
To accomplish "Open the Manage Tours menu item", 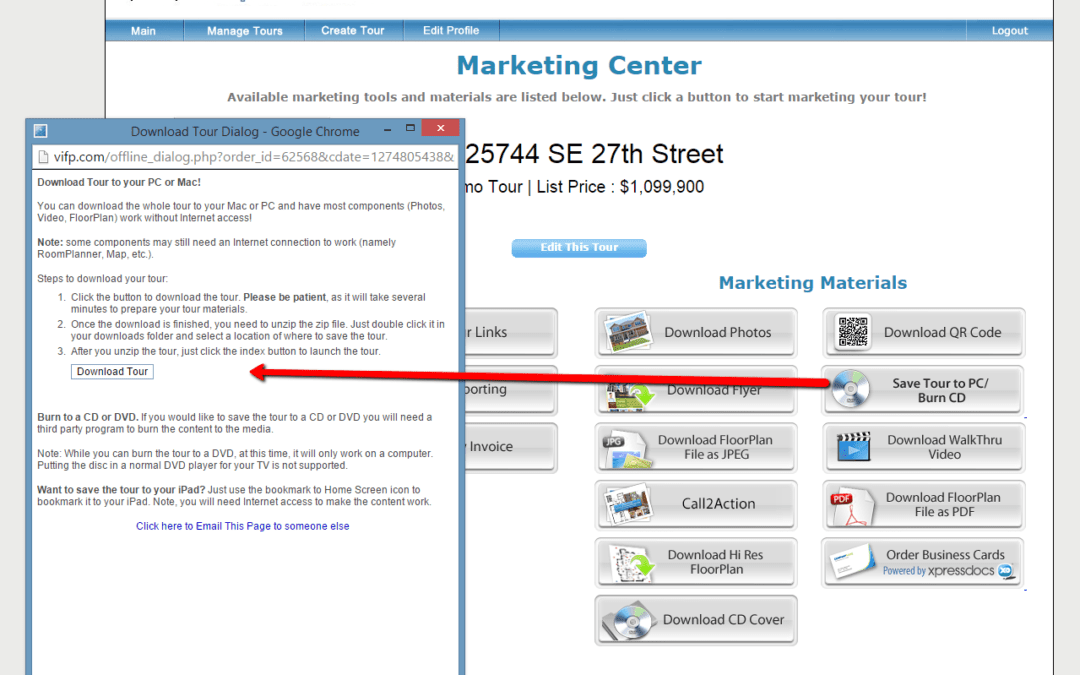I will (244, 31).
